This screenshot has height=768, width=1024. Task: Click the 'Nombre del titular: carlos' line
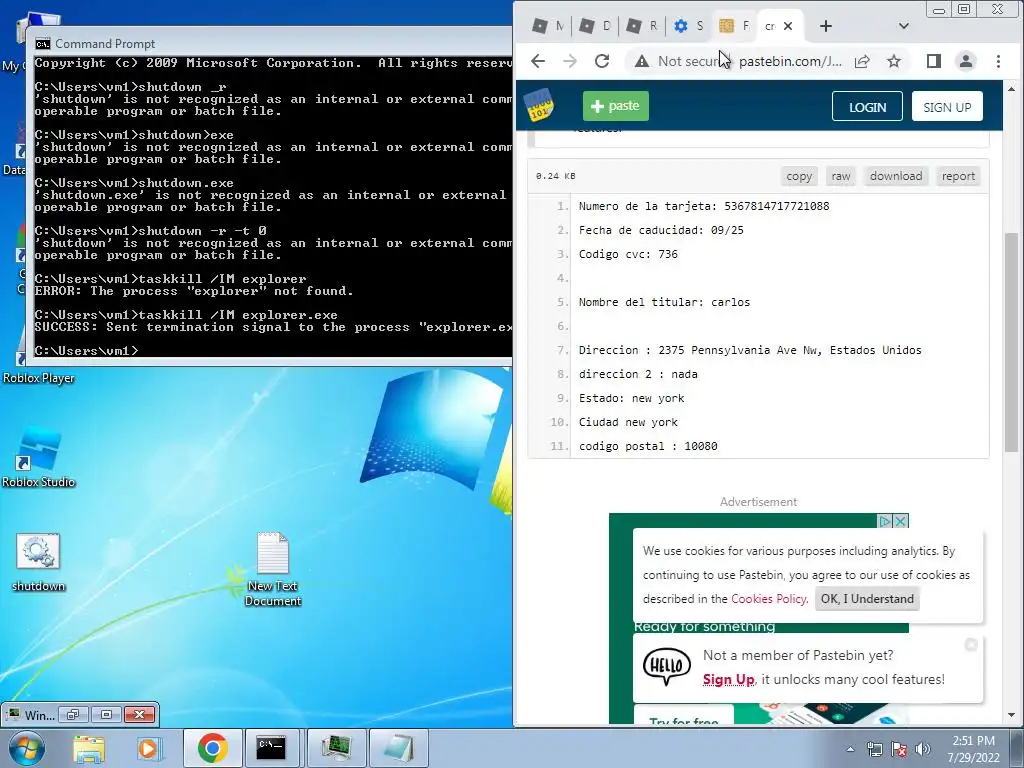click(x=664, y=302)
